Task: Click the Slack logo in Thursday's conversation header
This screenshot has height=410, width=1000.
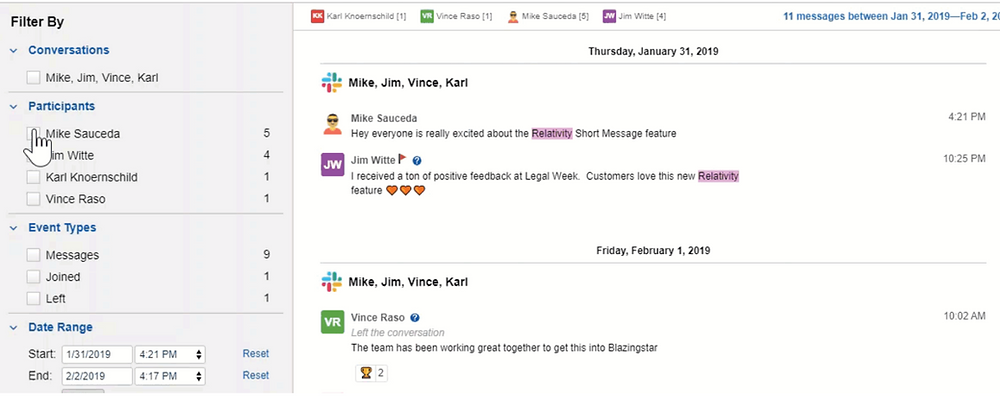Action: [331, 82]
